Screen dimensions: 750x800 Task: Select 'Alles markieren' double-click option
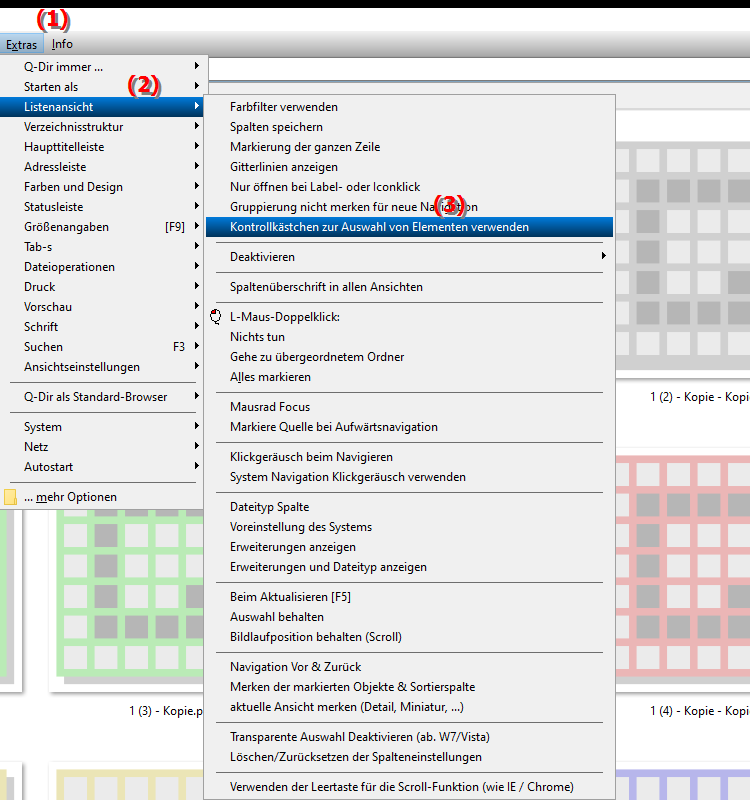[409, 377]
